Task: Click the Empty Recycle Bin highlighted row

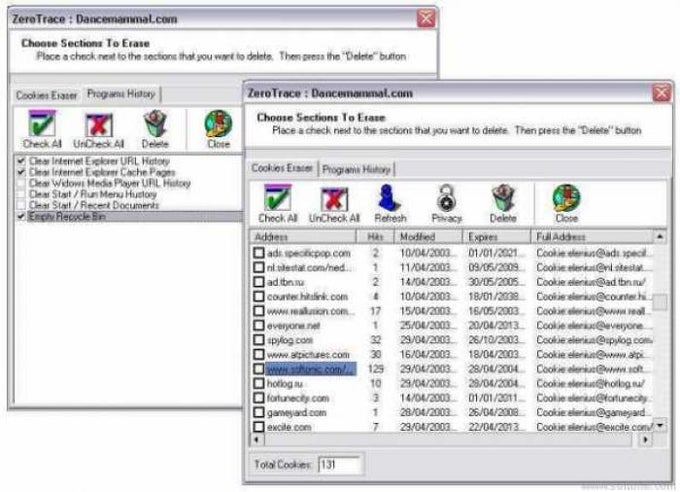Action: tap(134, 216)
